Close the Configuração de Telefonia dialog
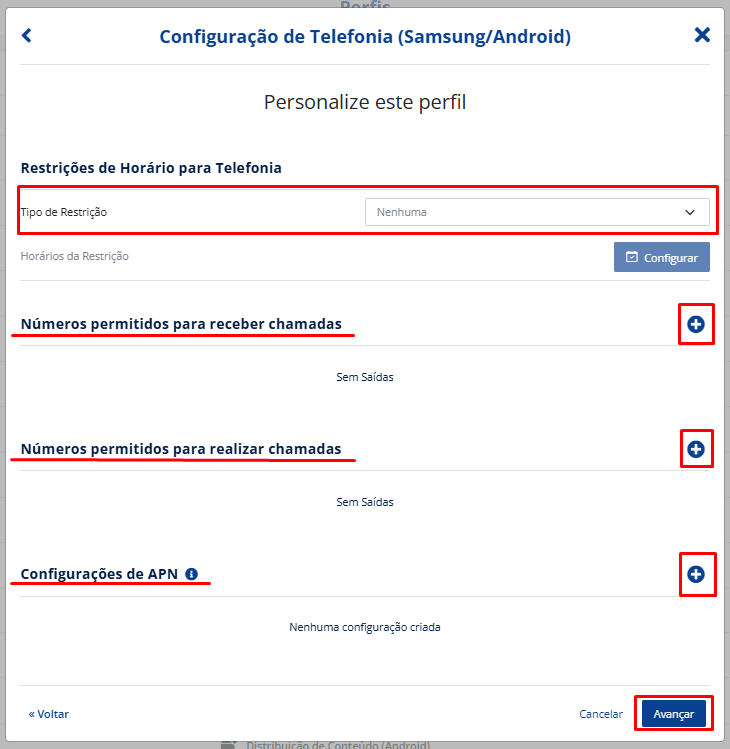 702,35
